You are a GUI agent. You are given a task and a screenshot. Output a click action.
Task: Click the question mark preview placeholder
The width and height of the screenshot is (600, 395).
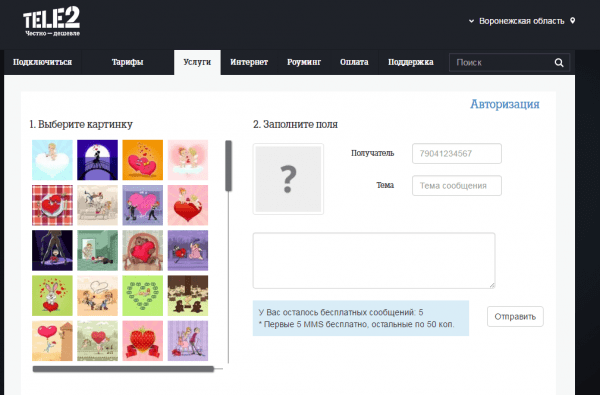click(288, 179)
